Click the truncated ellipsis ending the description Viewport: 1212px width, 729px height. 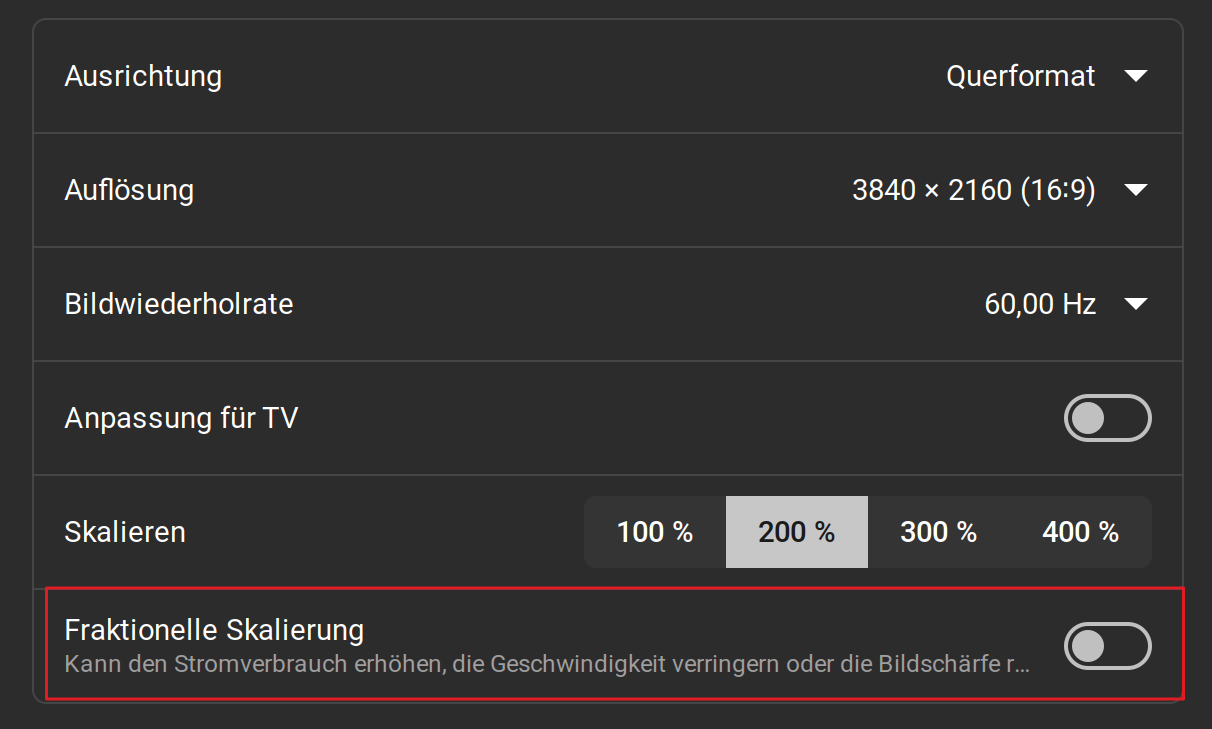tap(1021, 664)
